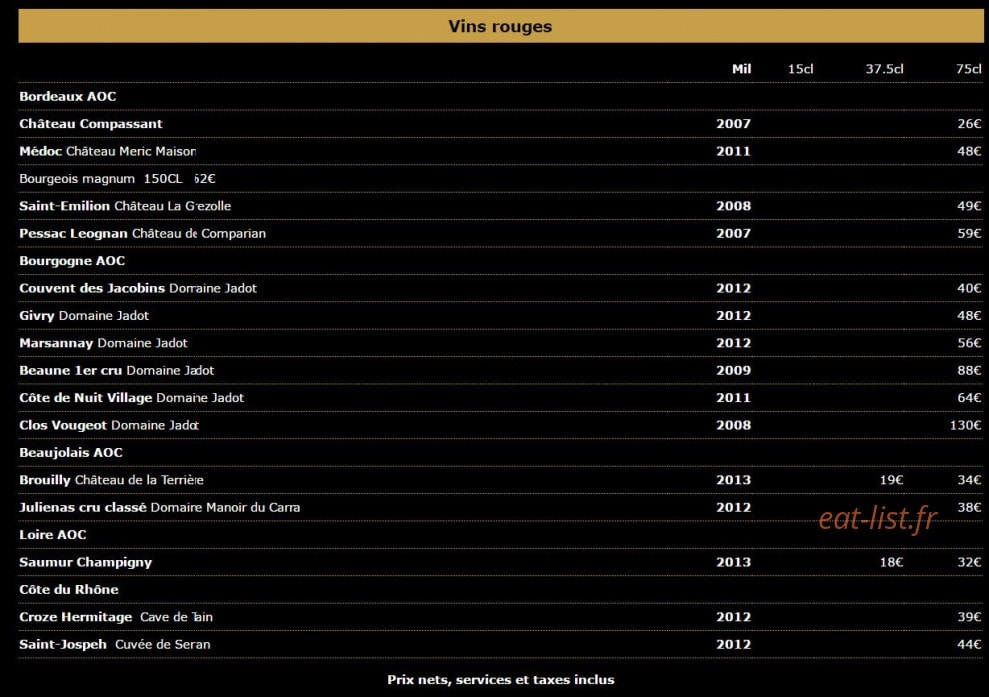Select the 'Château Compassant' wine name
Viewport: 989px width, 697px height.
click(91, 124)
